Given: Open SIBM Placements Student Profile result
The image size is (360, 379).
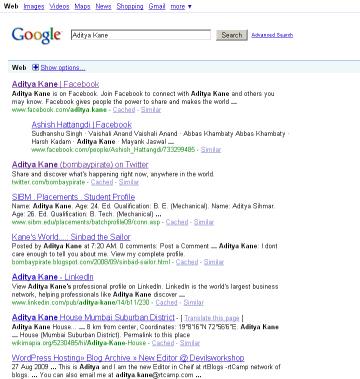Looking at the screenshot, I should coord(73,197).
